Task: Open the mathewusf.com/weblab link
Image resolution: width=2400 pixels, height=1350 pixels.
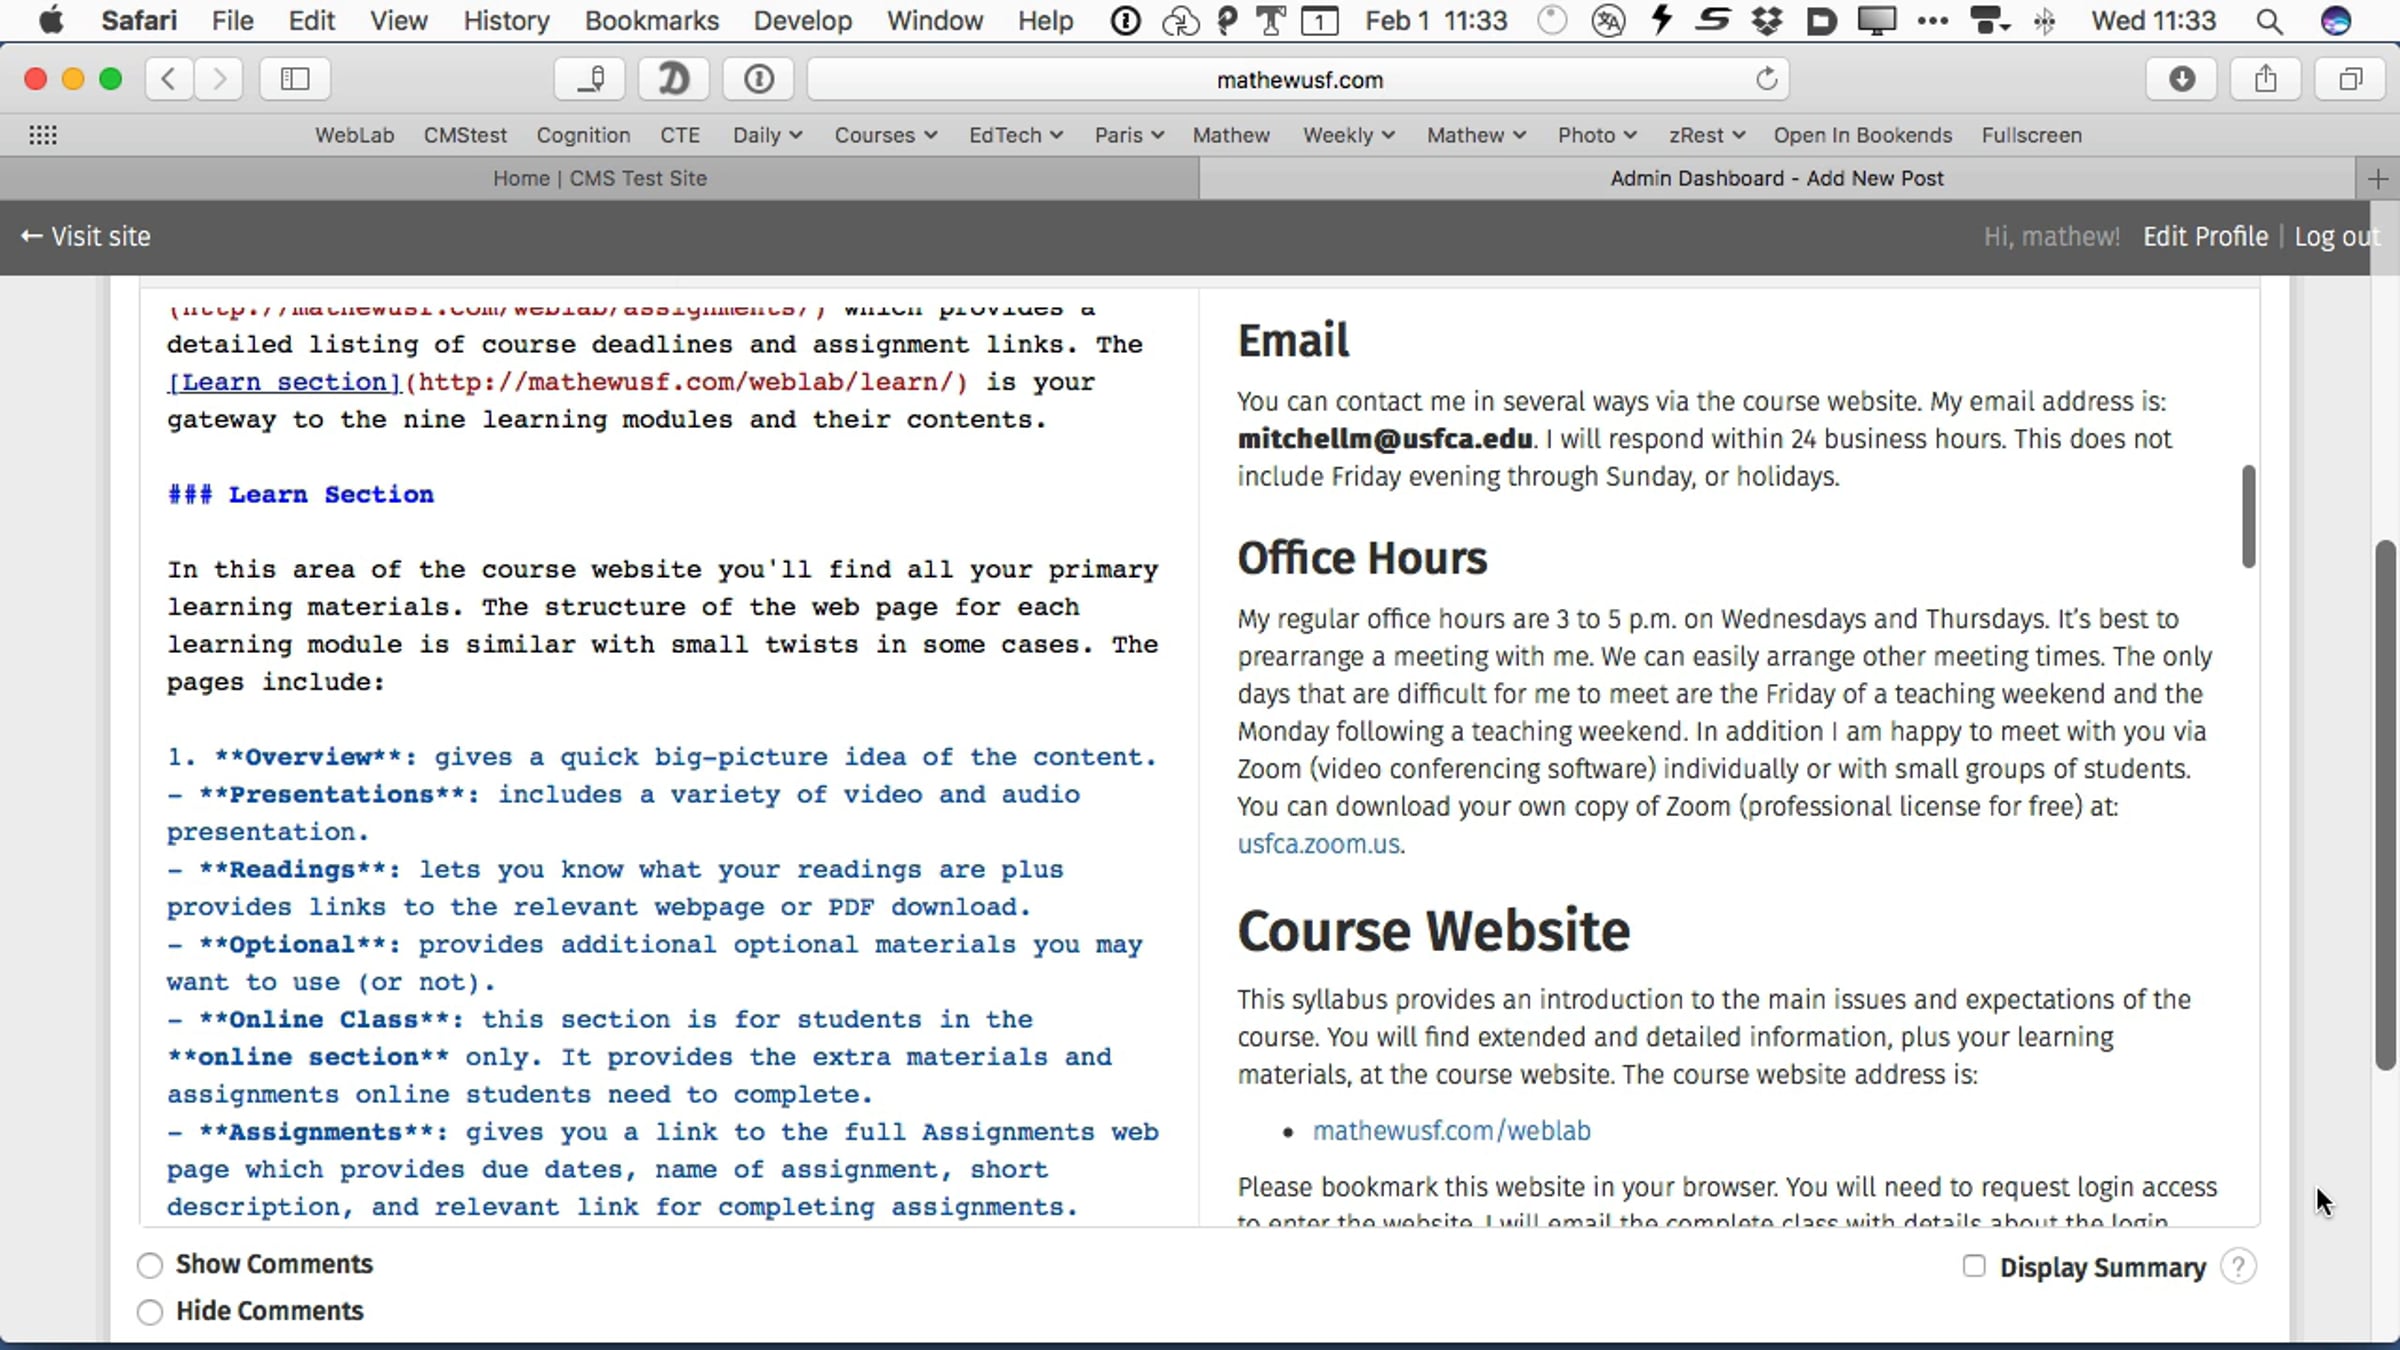Action: click(1451, 1131)
